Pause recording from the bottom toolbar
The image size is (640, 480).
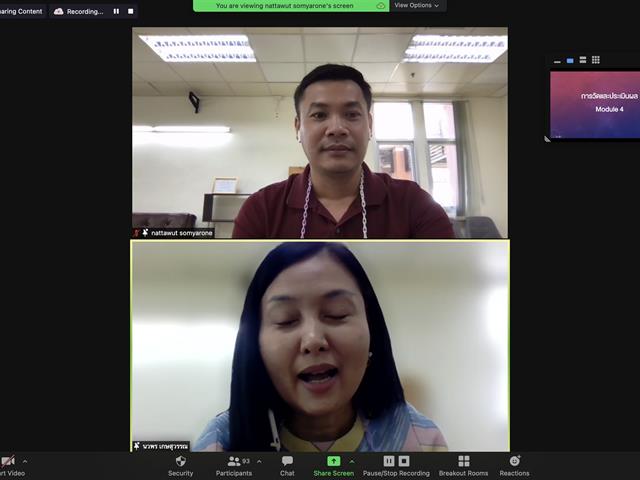[389, 461]
